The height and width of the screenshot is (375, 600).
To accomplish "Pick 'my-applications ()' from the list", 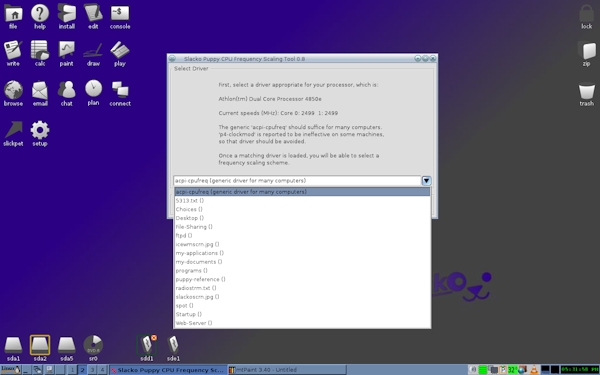I will click(302, 253).
